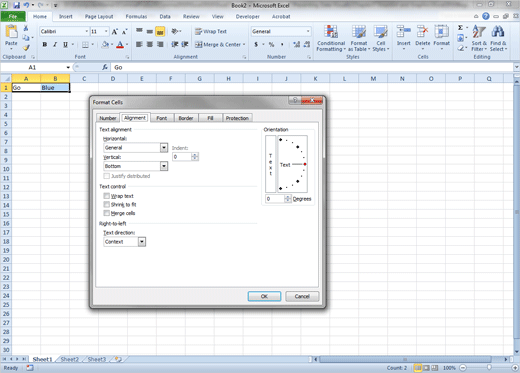Switch to Sheet2 tab
Image resolution: width=520 pixels, height=373 pixels.
69,359
